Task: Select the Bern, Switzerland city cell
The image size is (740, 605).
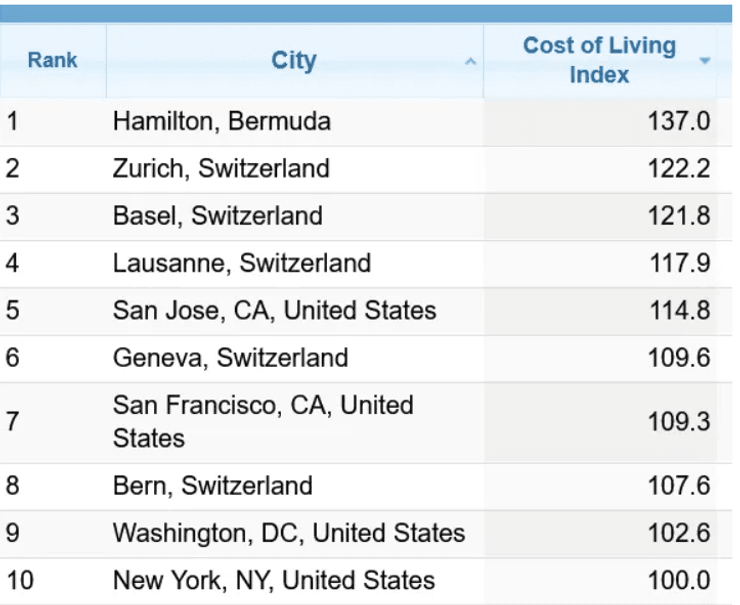Action: [212, 486]
